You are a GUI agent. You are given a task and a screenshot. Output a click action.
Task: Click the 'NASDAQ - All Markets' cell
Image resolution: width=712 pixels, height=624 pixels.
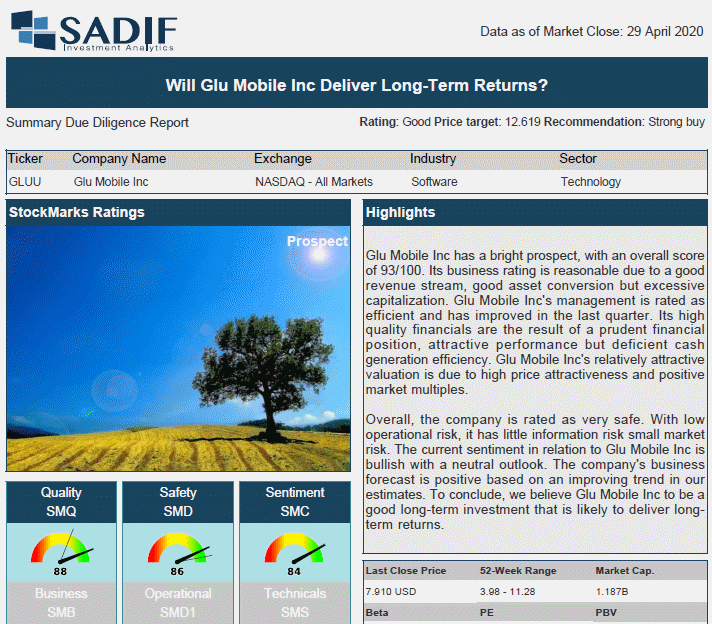(314, 182)
